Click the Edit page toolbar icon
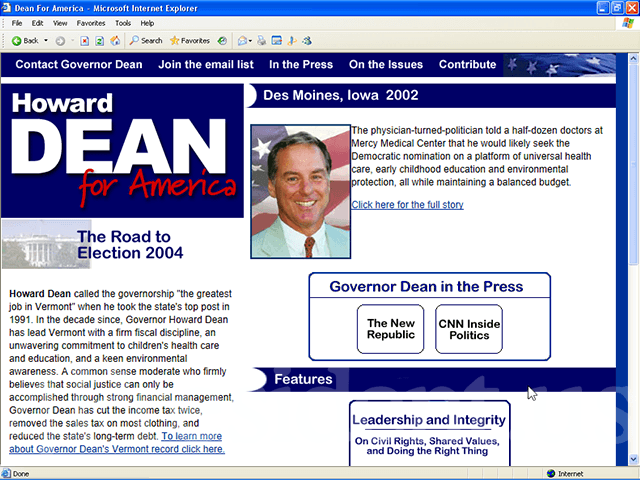This screenshot has width=640, height=480. click(x=277, y=41)
